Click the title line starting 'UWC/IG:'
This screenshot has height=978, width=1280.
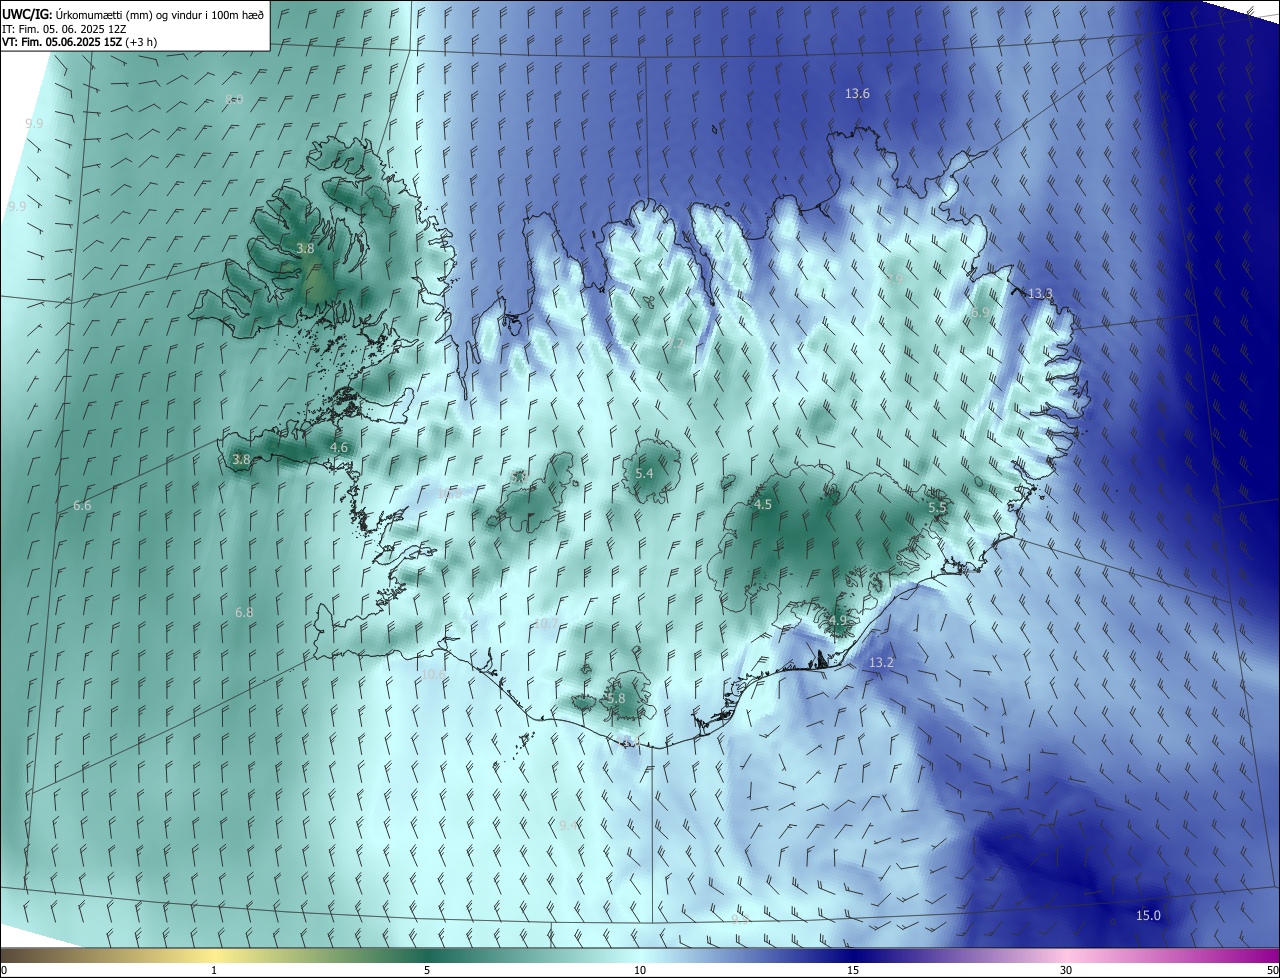(x=132, y=14)
